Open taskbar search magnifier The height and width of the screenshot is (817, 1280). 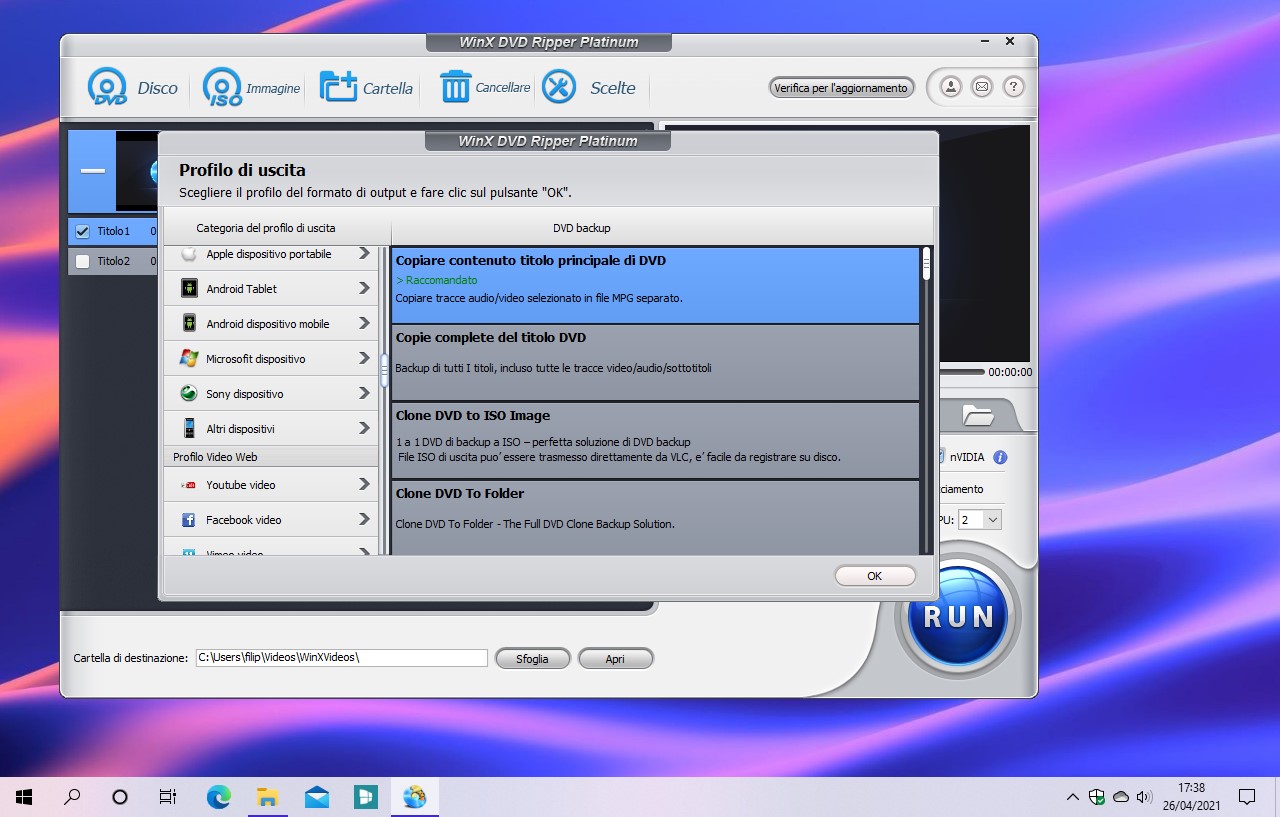coord(72,797)
